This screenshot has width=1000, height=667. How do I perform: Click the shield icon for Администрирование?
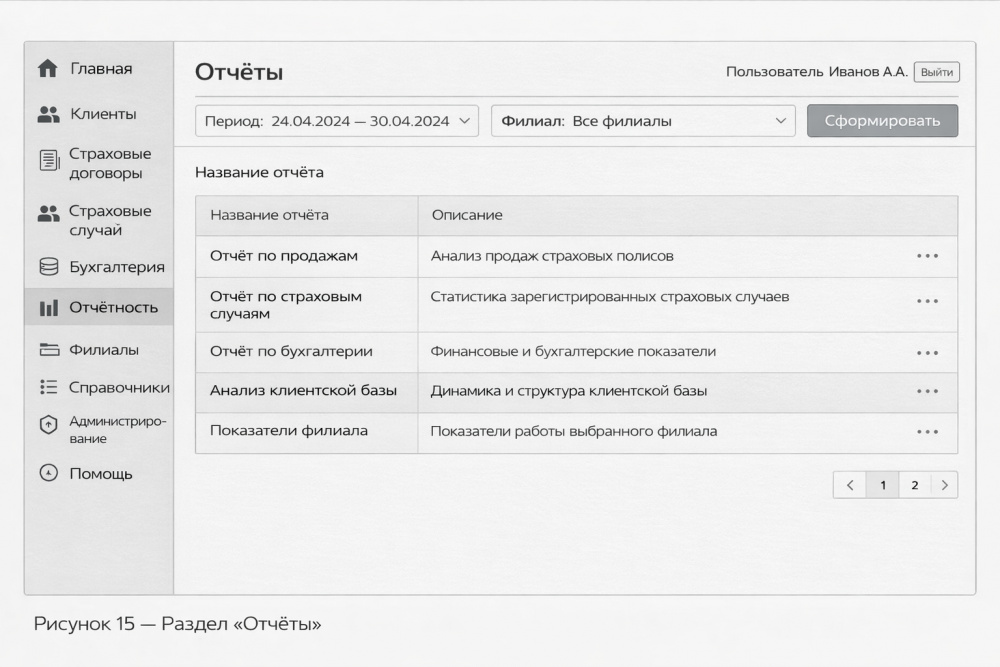click(x=48, y=425)
